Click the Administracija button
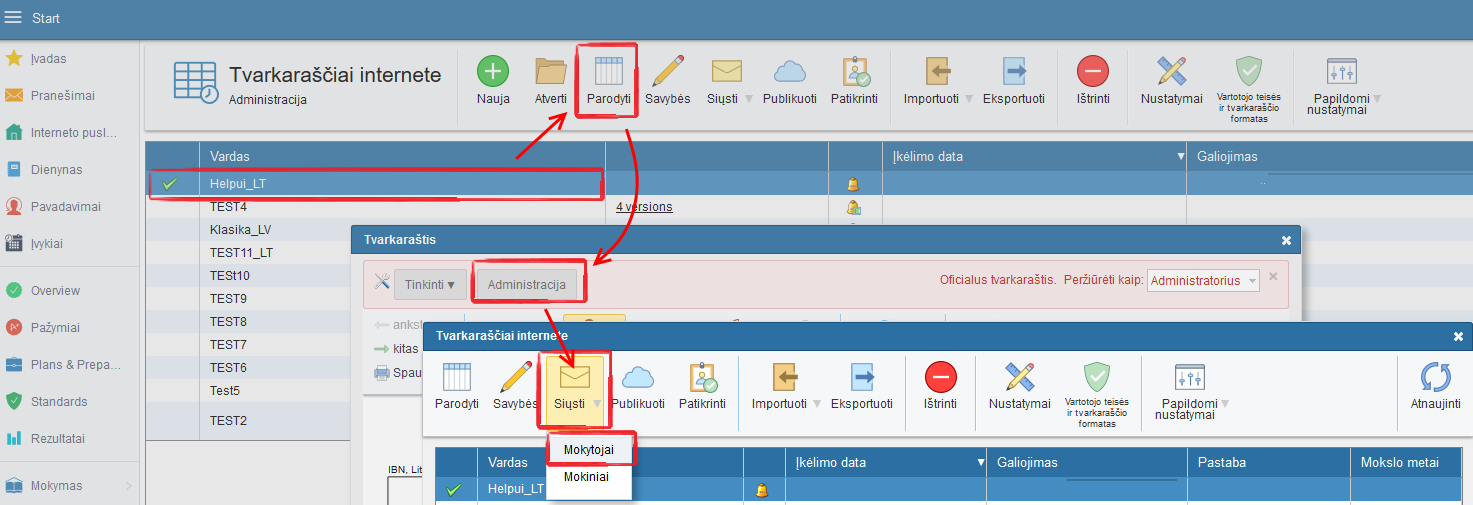 click(x=527, y=285)
